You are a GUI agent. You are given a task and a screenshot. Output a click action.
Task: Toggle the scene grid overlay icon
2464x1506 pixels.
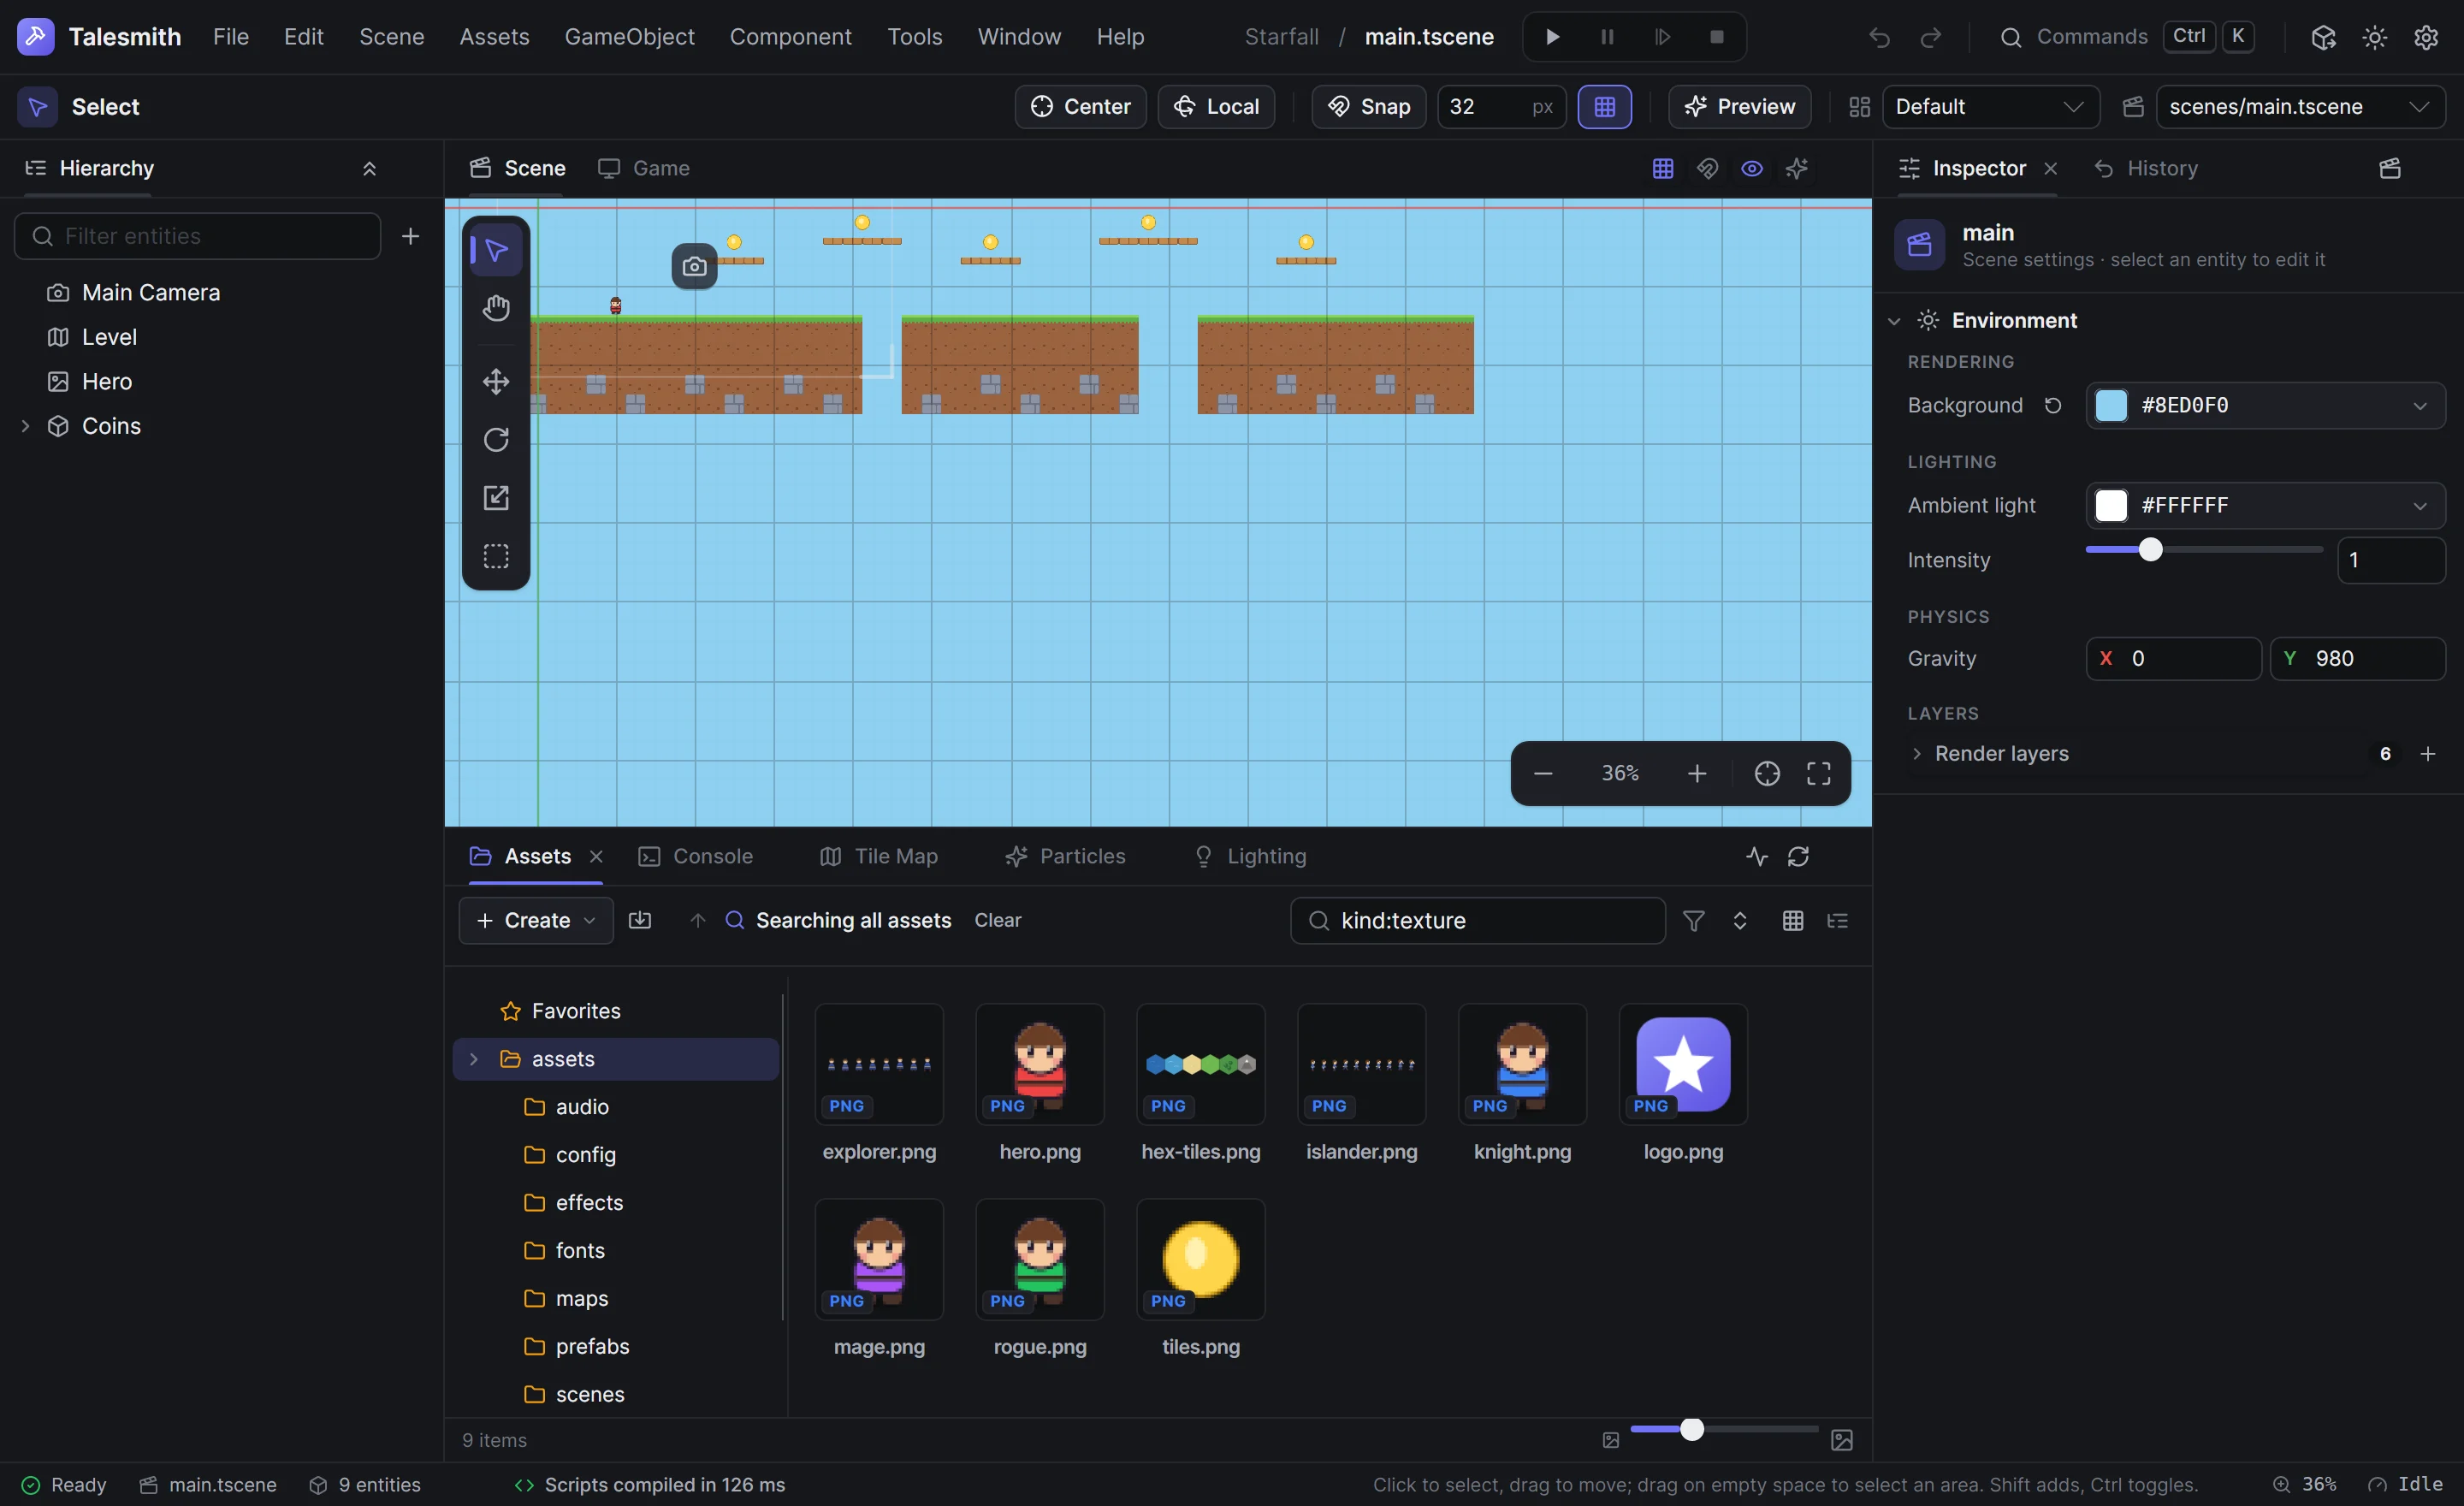[x=1662, y=168]
